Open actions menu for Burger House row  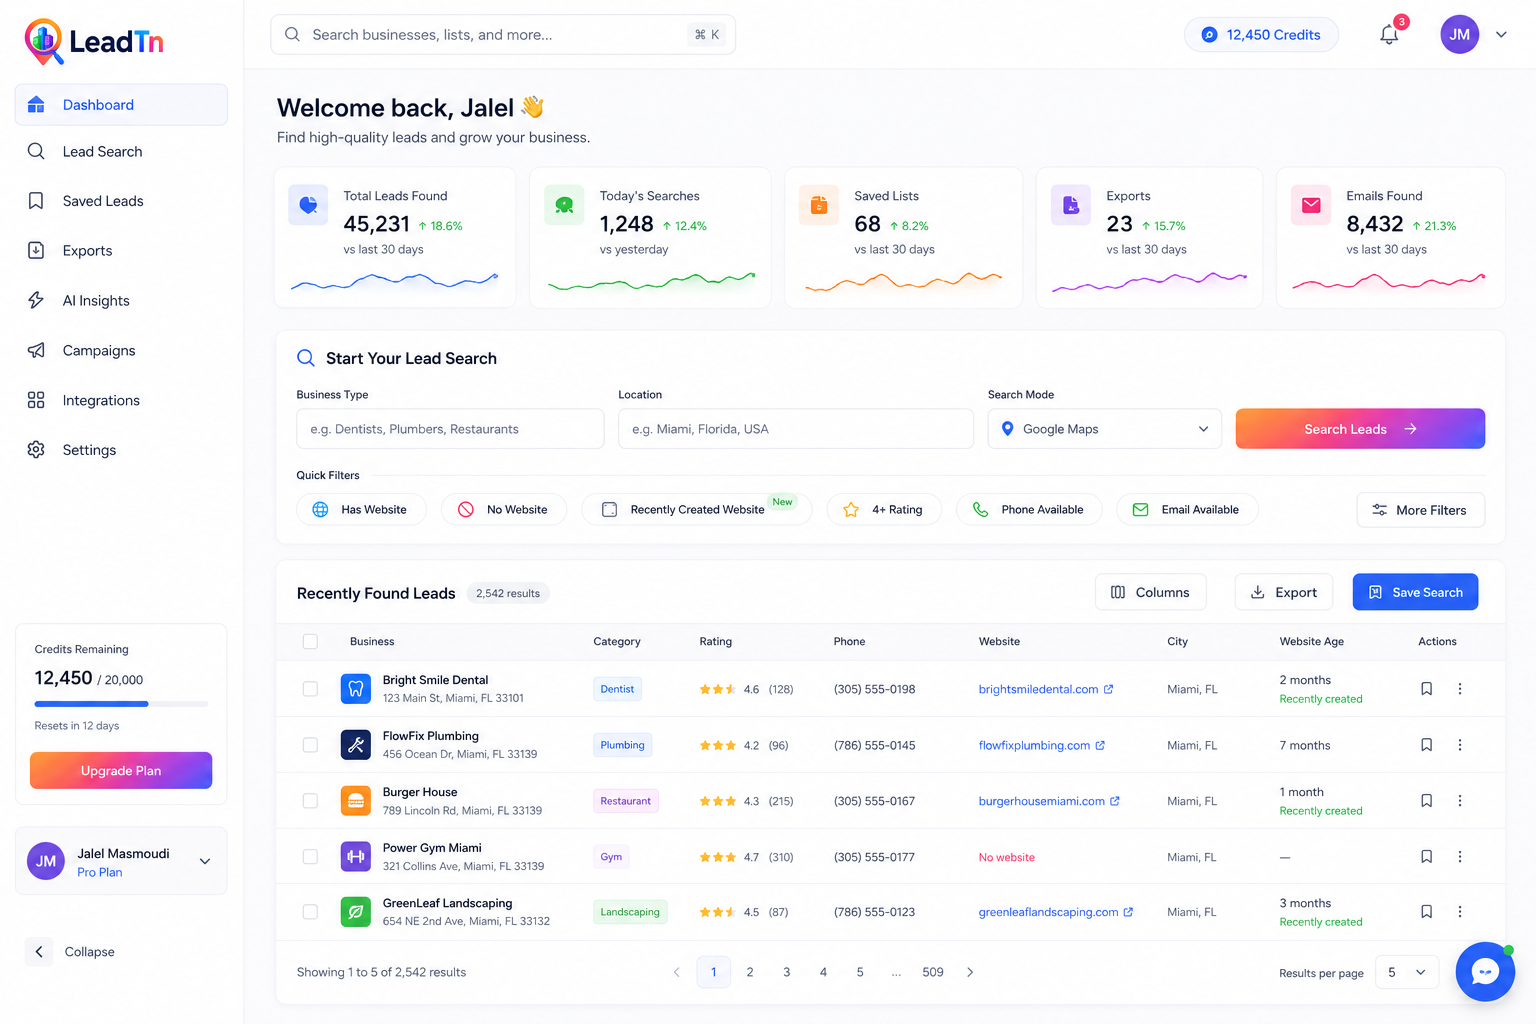click(x=1460, y=801)
